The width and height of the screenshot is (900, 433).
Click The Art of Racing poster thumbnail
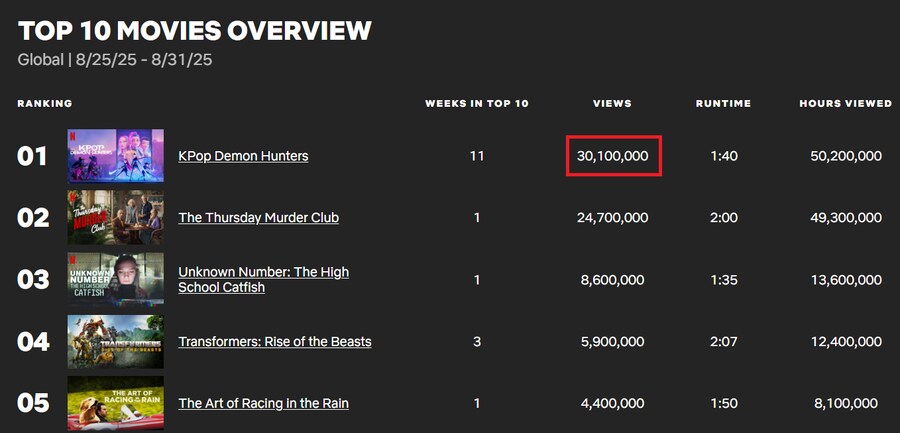pos(115,403)
